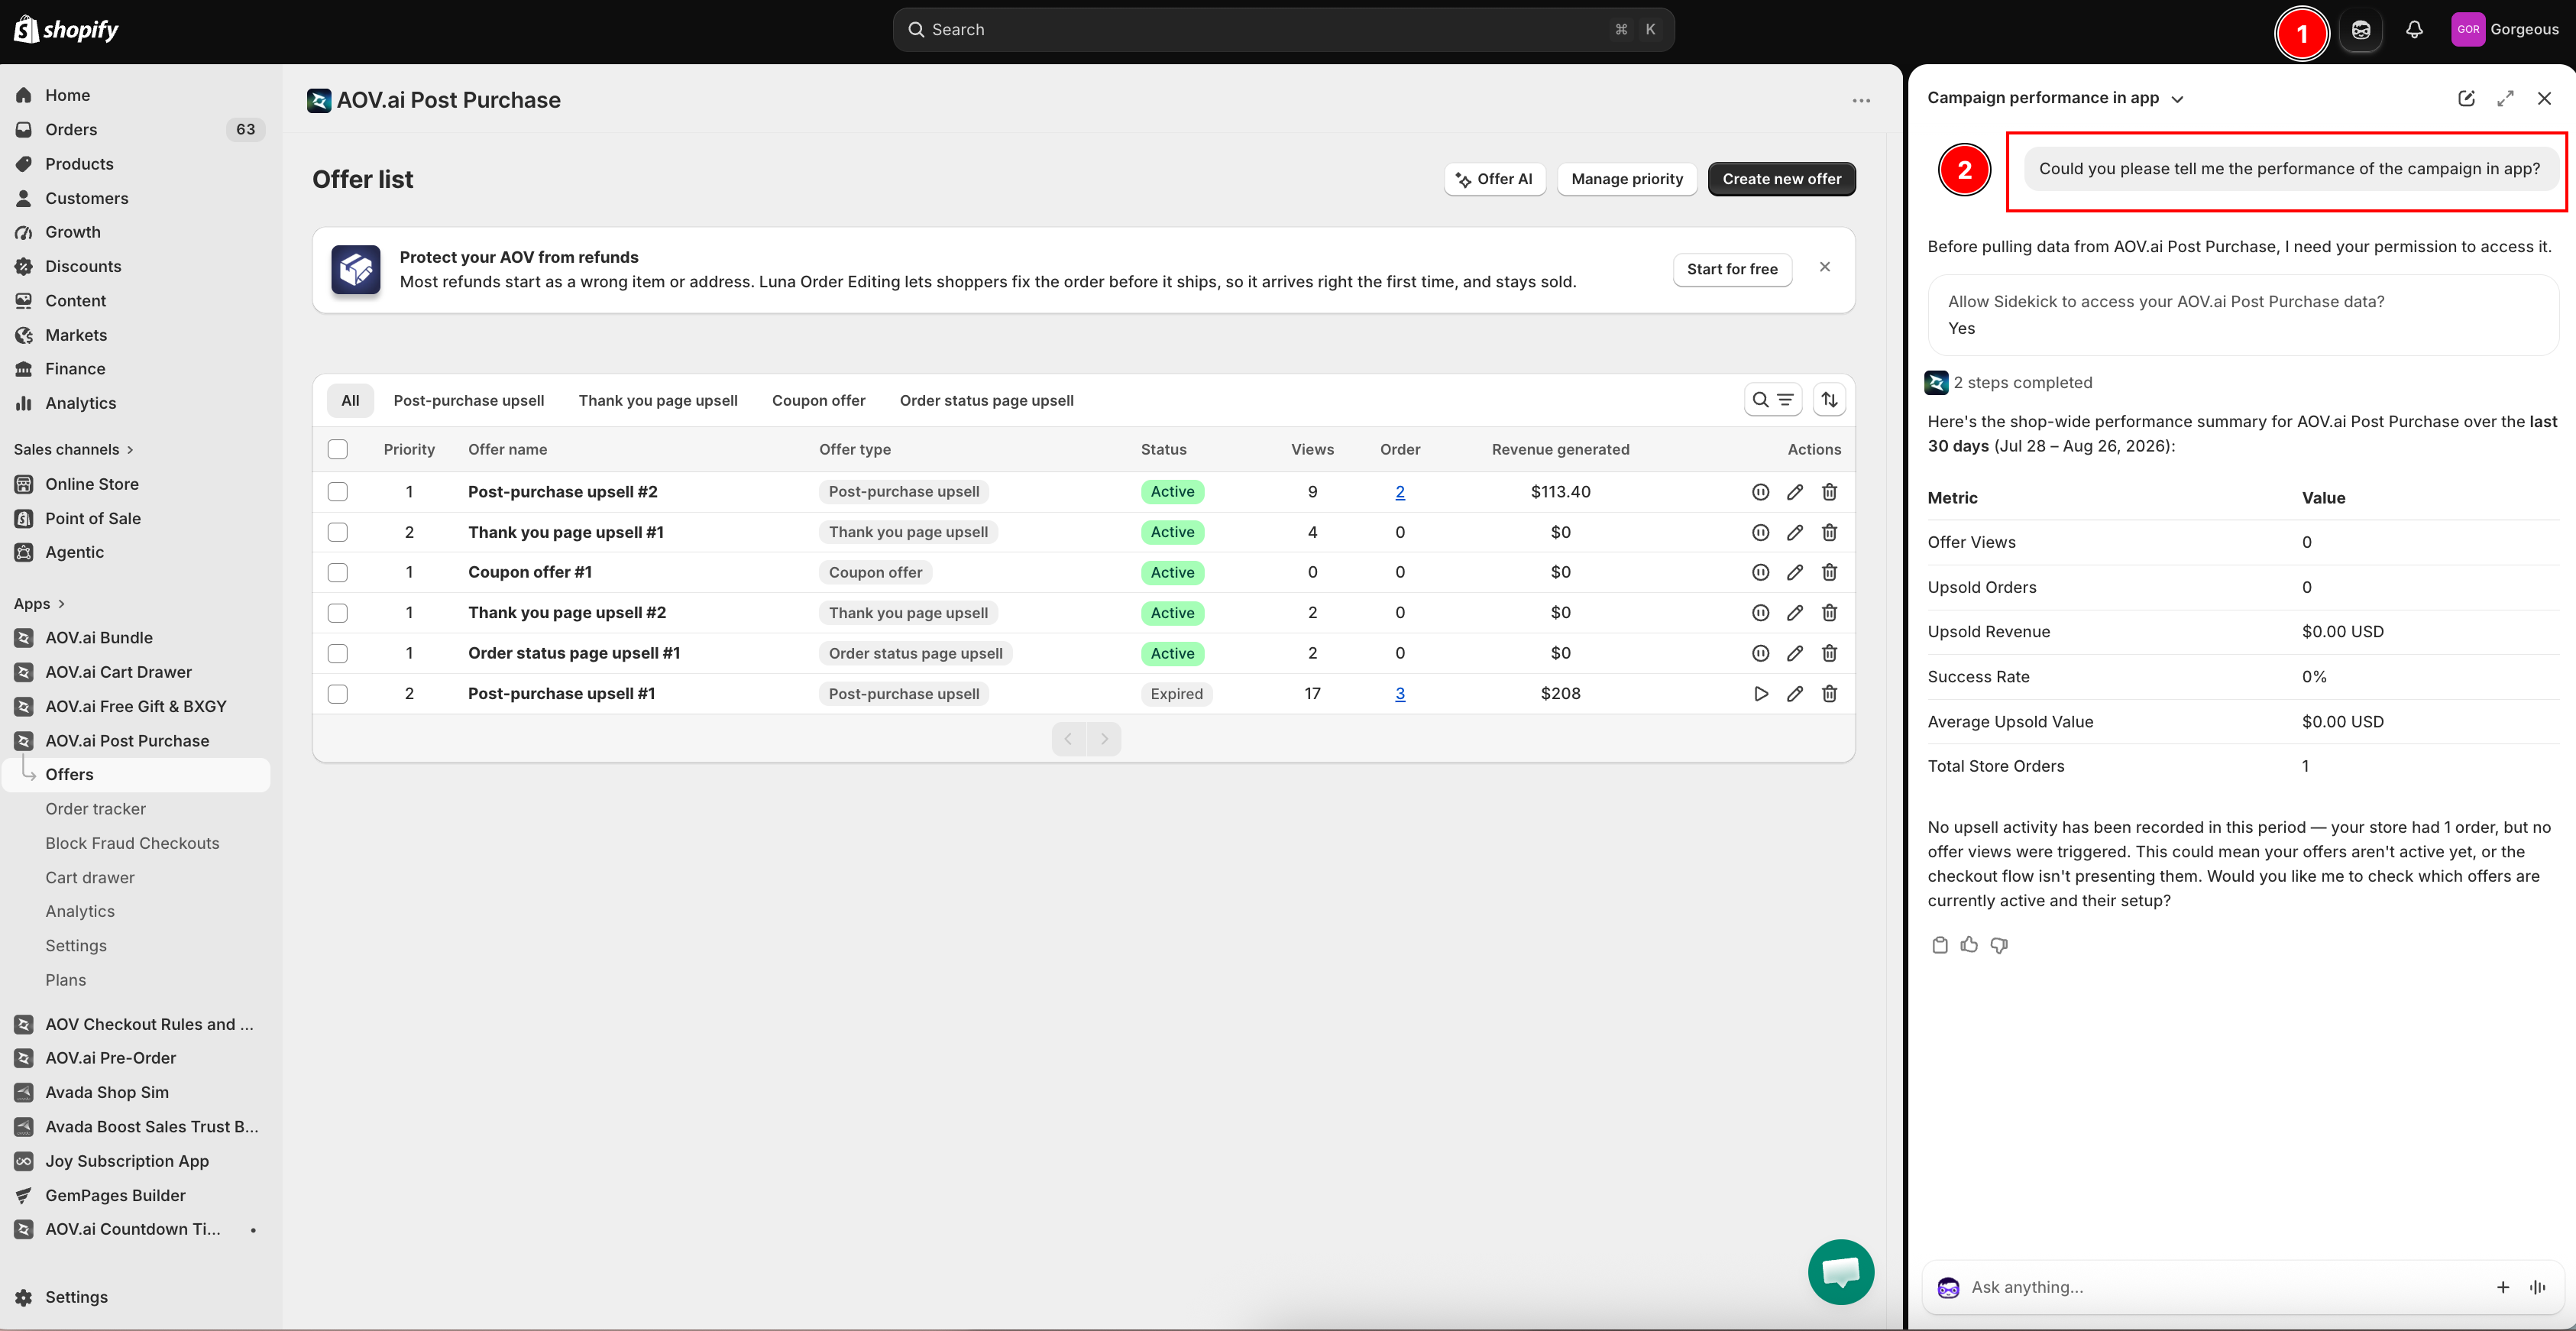The image size is (2576, 1331).
Task: Switch to Thank you page upsell tab
Action: 658,400
